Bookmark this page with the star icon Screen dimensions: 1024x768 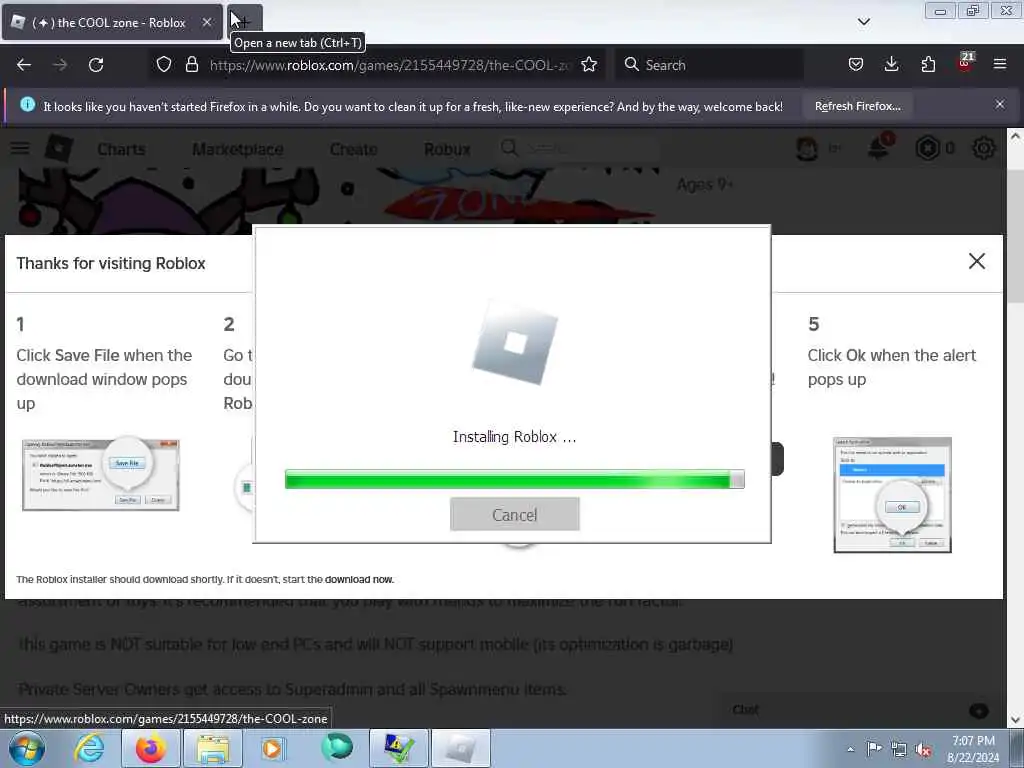(x=589, y=65)
